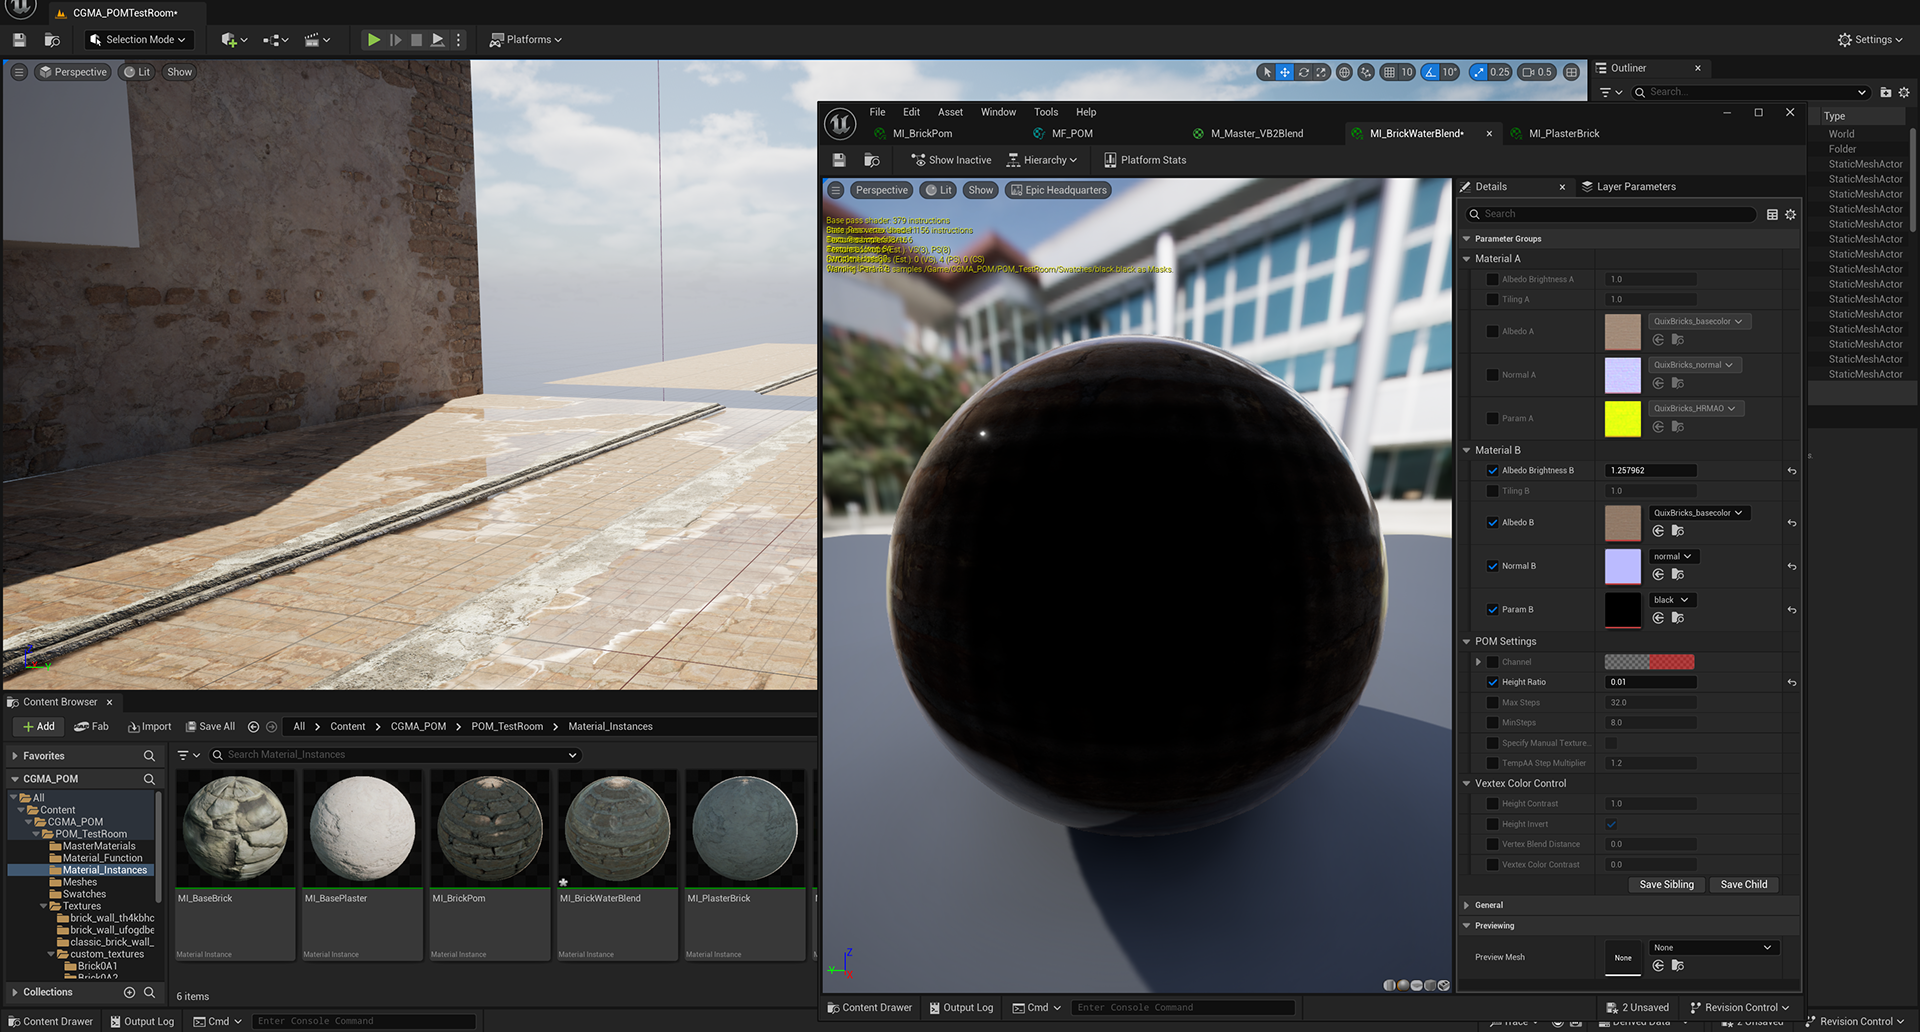Open material preview viewport hamburger menu
The width and height of the screenshot is (1920, 1032).
[x=836, y=190]
